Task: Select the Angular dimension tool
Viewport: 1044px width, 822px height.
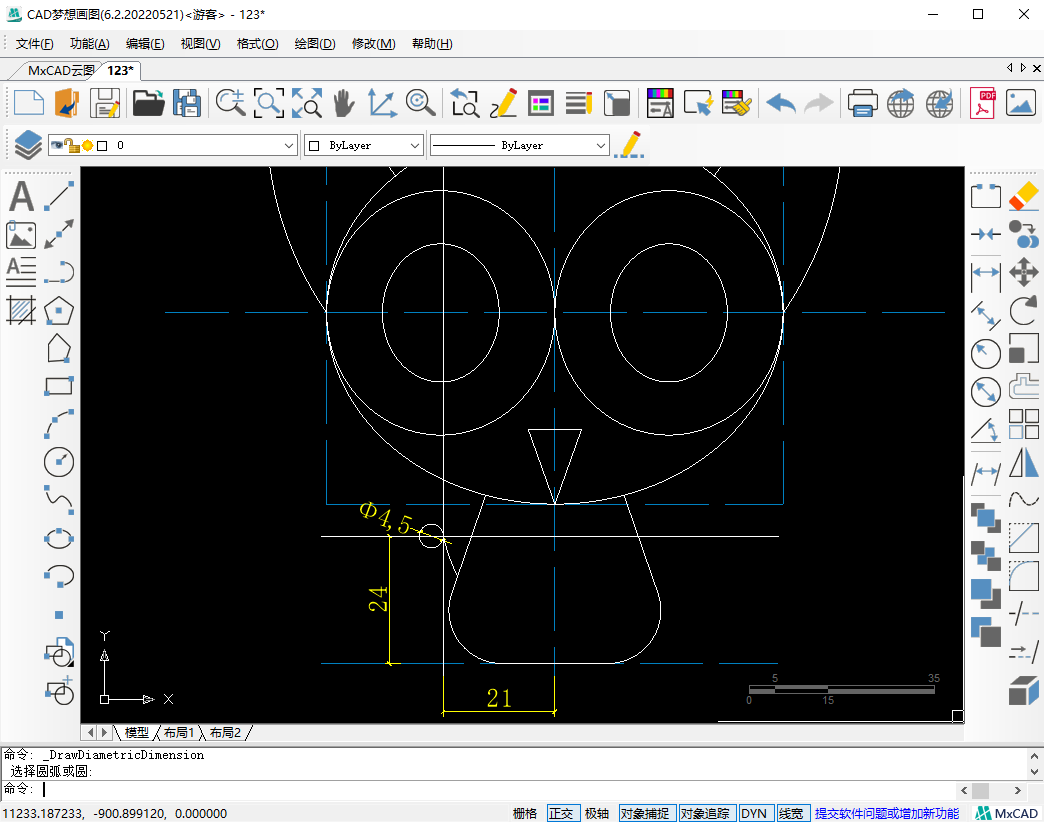Action: pyautogui.click(x=985, y=431)
